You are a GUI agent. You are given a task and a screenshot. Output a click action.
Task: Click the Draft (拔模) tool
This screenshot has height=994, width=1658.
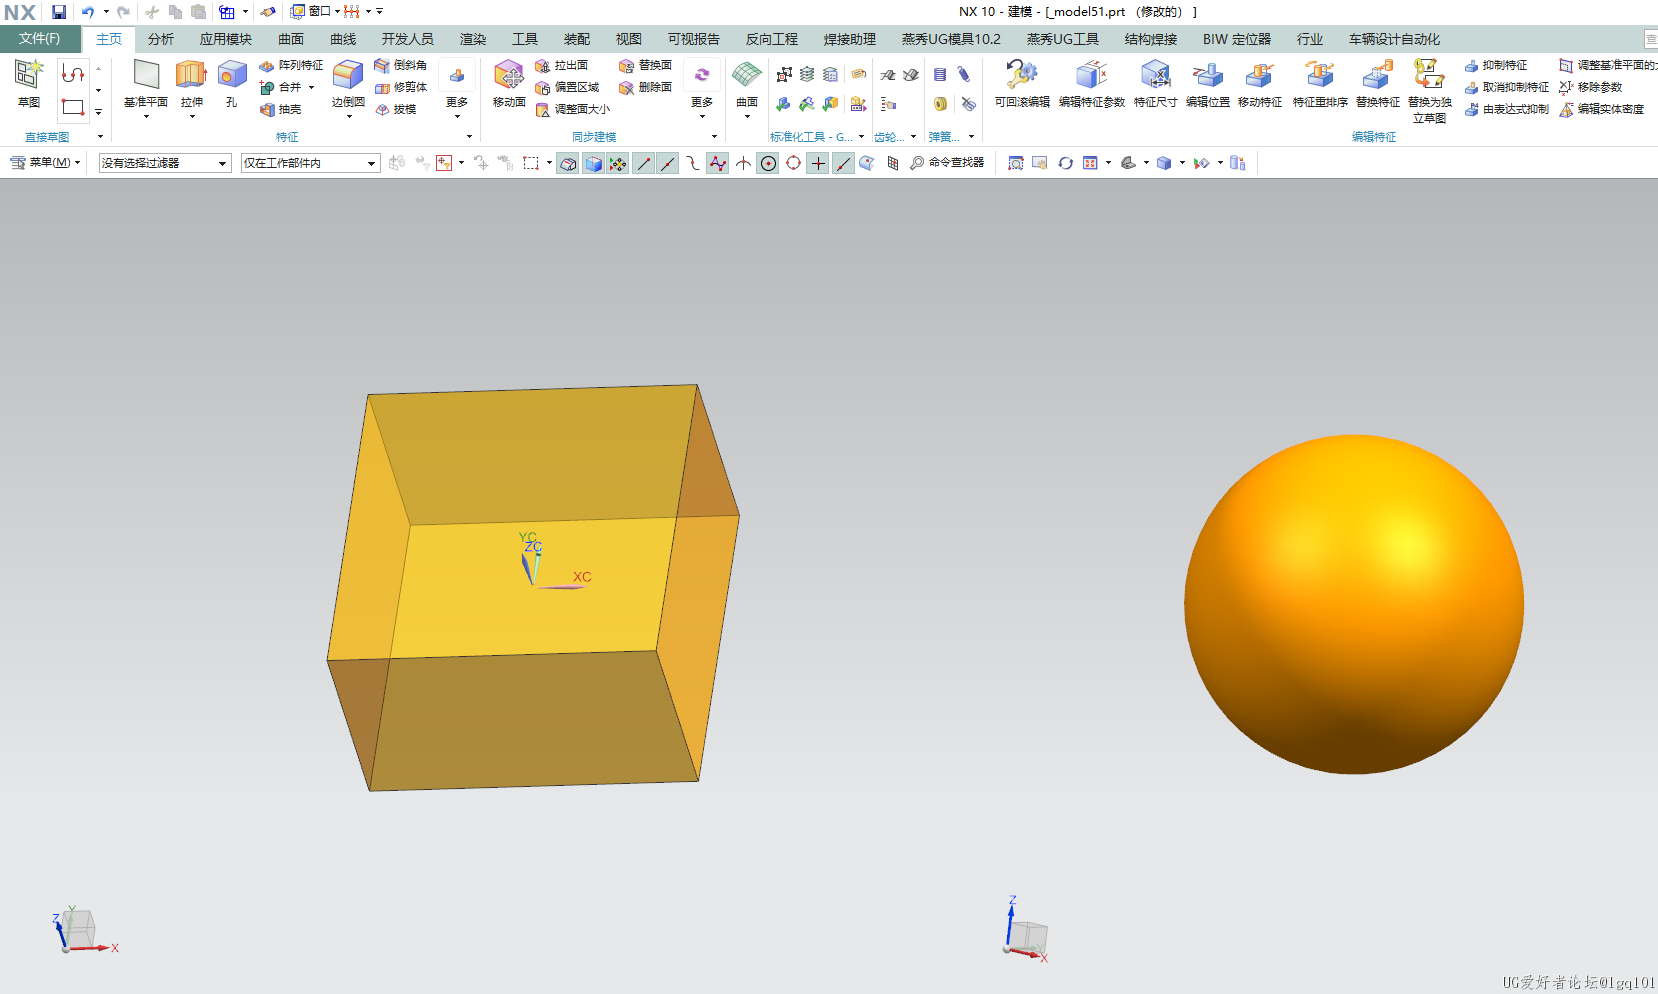[396, 109]
